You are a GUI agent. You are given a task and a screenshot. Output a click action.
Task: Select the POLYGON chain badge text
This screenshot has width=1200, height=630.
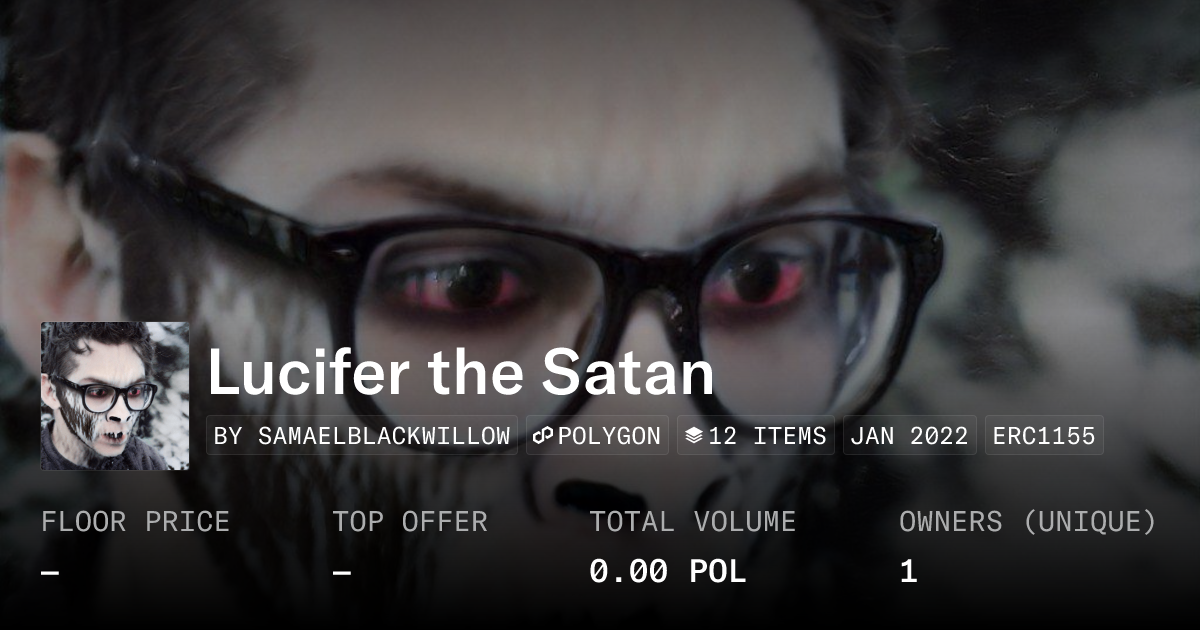coord(609,436)
